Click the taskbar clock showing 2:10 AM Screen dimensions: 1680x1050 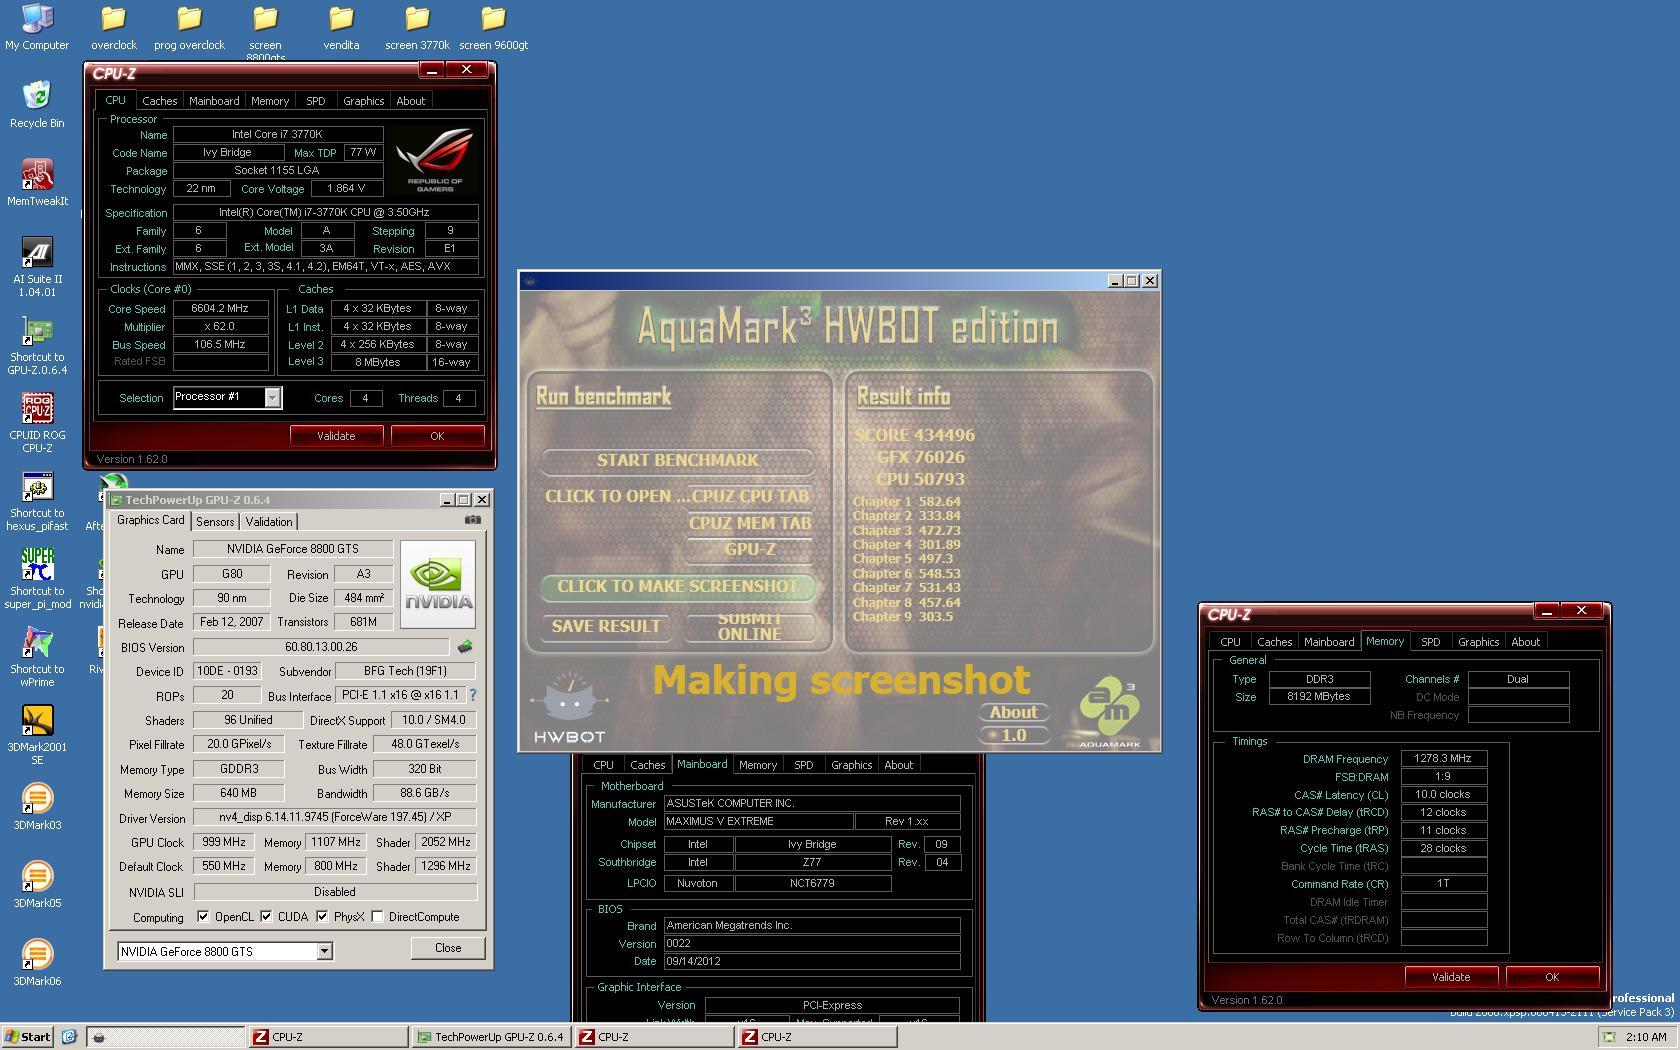click(x=1646, y=1037)
